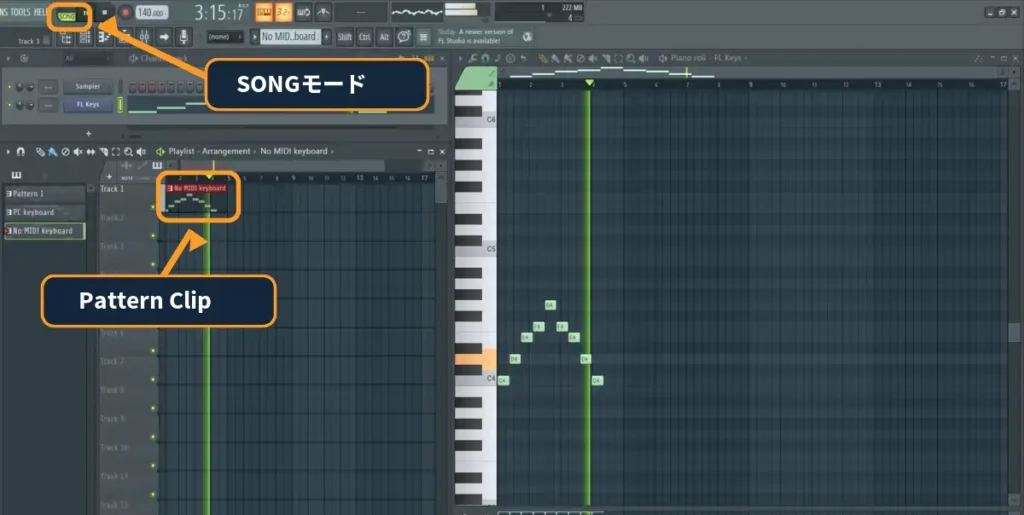Toggle typing keyboard to piano icon
The image size is (1024, 515).
(x=264, y=12)
